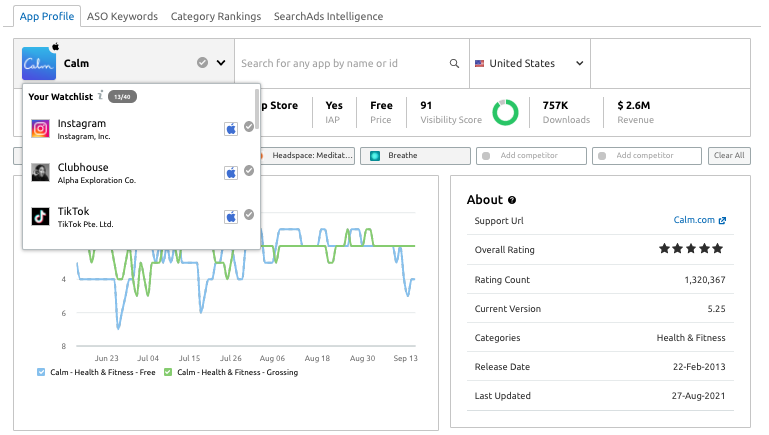Click the Calm app icon
769x435 pixels.
tap(39, 63)
